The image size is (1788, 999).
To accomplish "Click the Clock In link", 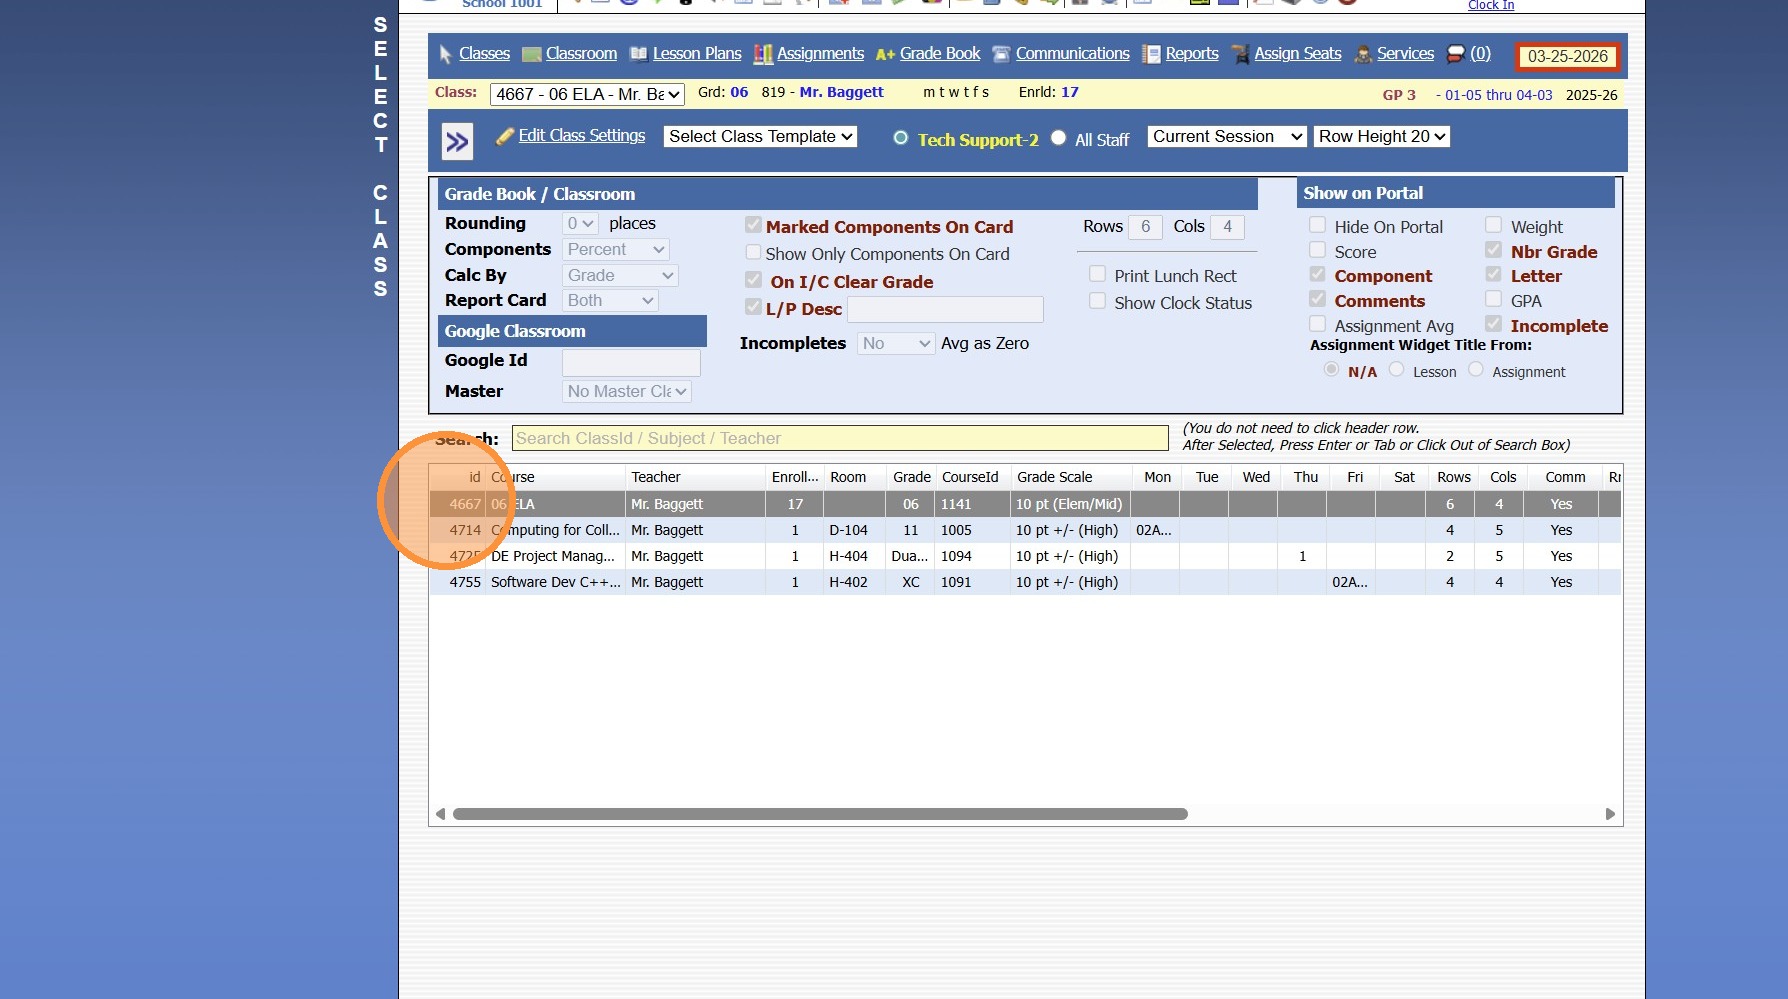I will (1490, 6).
